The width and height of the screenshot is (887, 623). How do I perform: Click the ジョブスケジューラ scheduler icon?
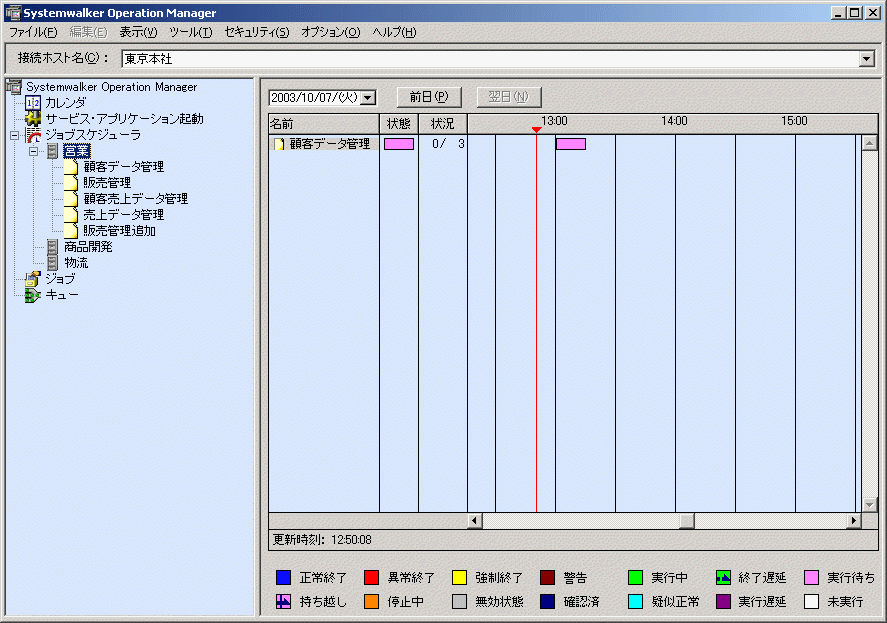(33, 135)
